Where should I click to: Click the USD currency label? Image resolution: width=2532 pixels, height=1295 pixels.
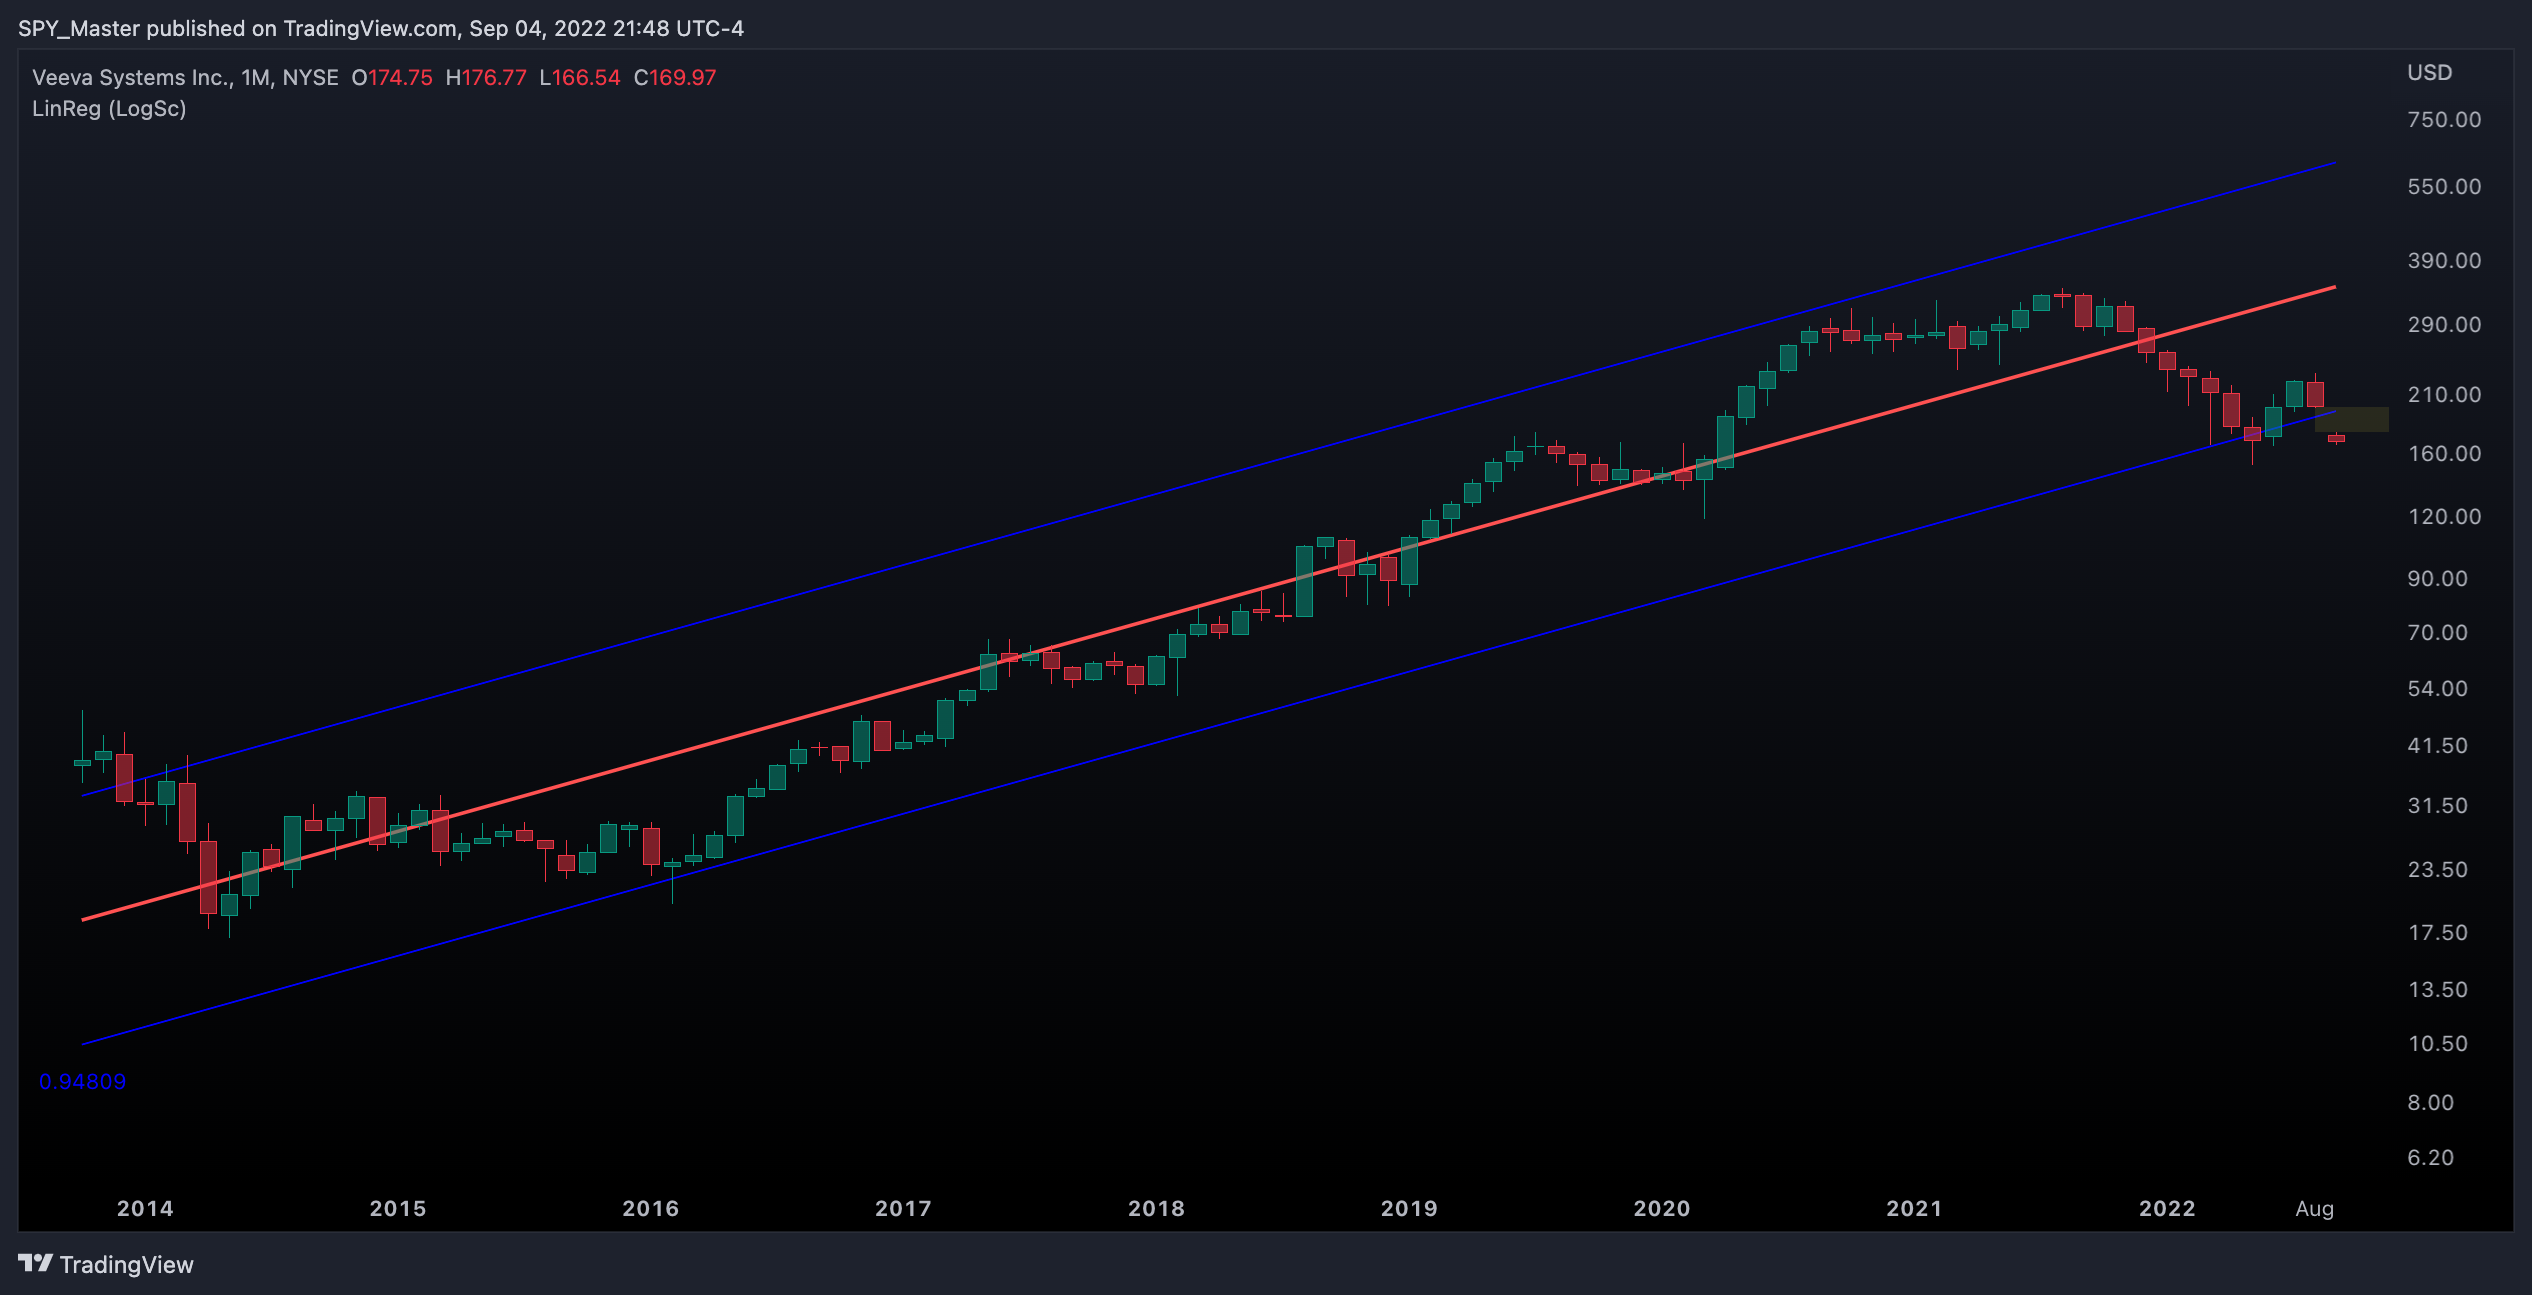point(2429,73)
